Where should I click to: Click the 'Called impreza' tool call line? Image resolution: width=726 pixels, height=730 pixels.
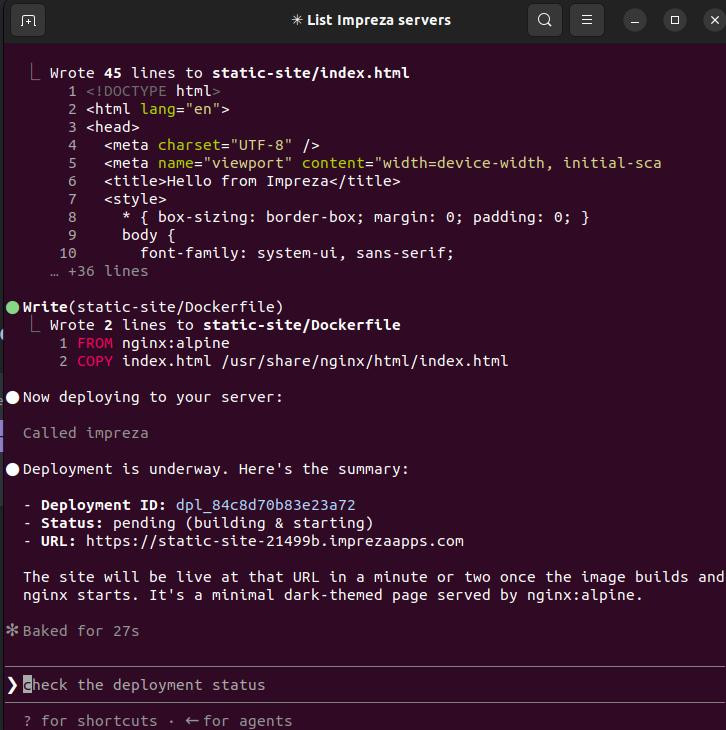point(86,433)
